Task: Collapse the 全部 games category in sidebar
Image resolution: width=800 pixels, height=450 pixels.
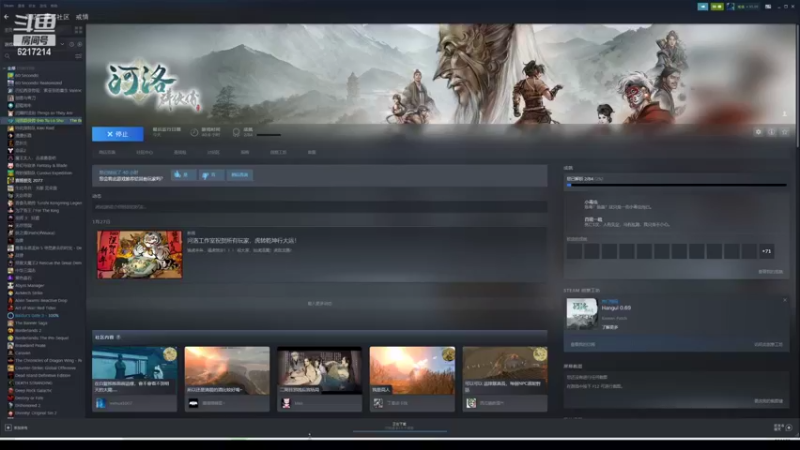Action: 5,68
